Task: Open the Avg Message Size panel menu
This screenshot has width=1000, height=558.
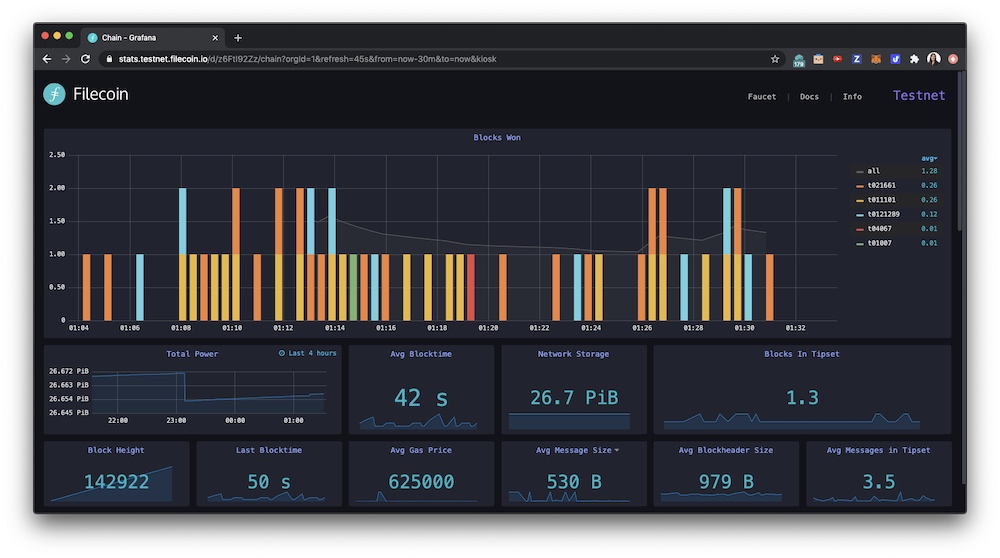Action: 576,450
